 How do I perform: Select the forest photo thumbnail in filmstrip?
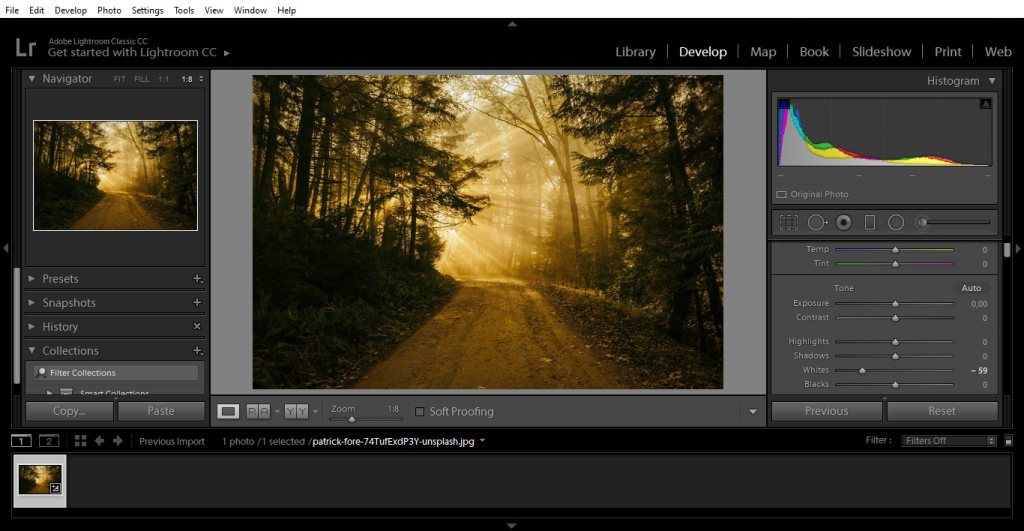(40, 480)
